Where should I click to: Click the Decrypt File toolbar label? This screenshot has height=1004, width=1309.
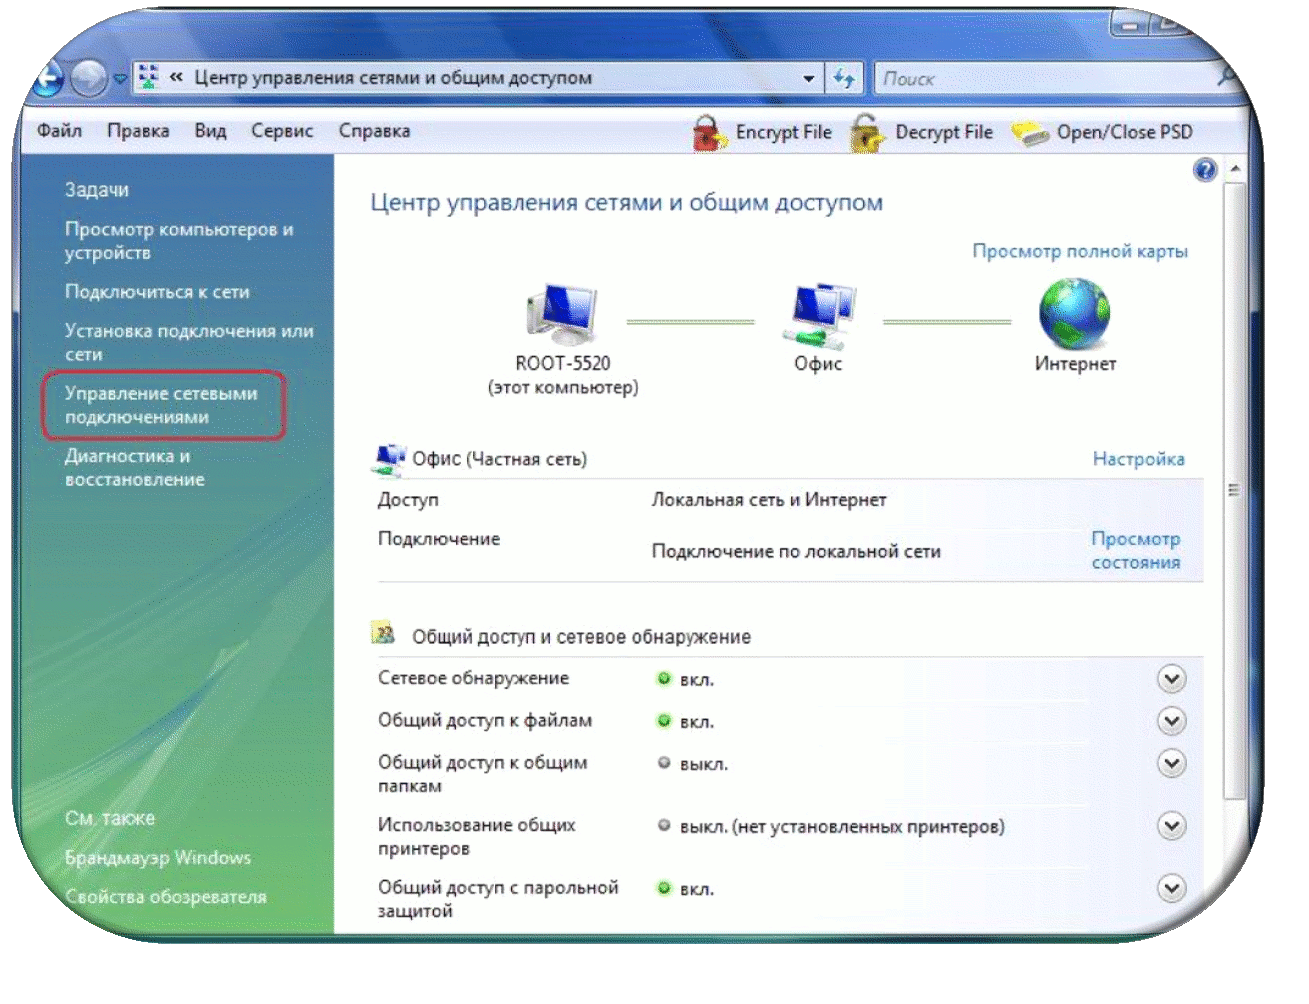coord(944,132)
